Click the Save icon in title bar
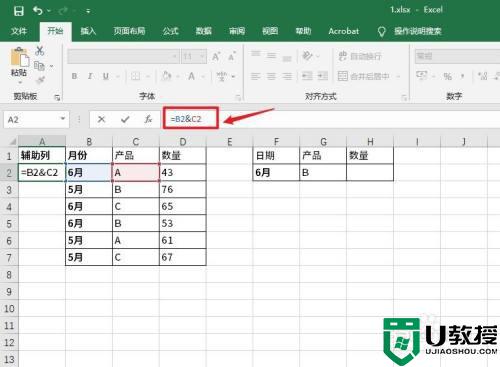 [19, 11]
